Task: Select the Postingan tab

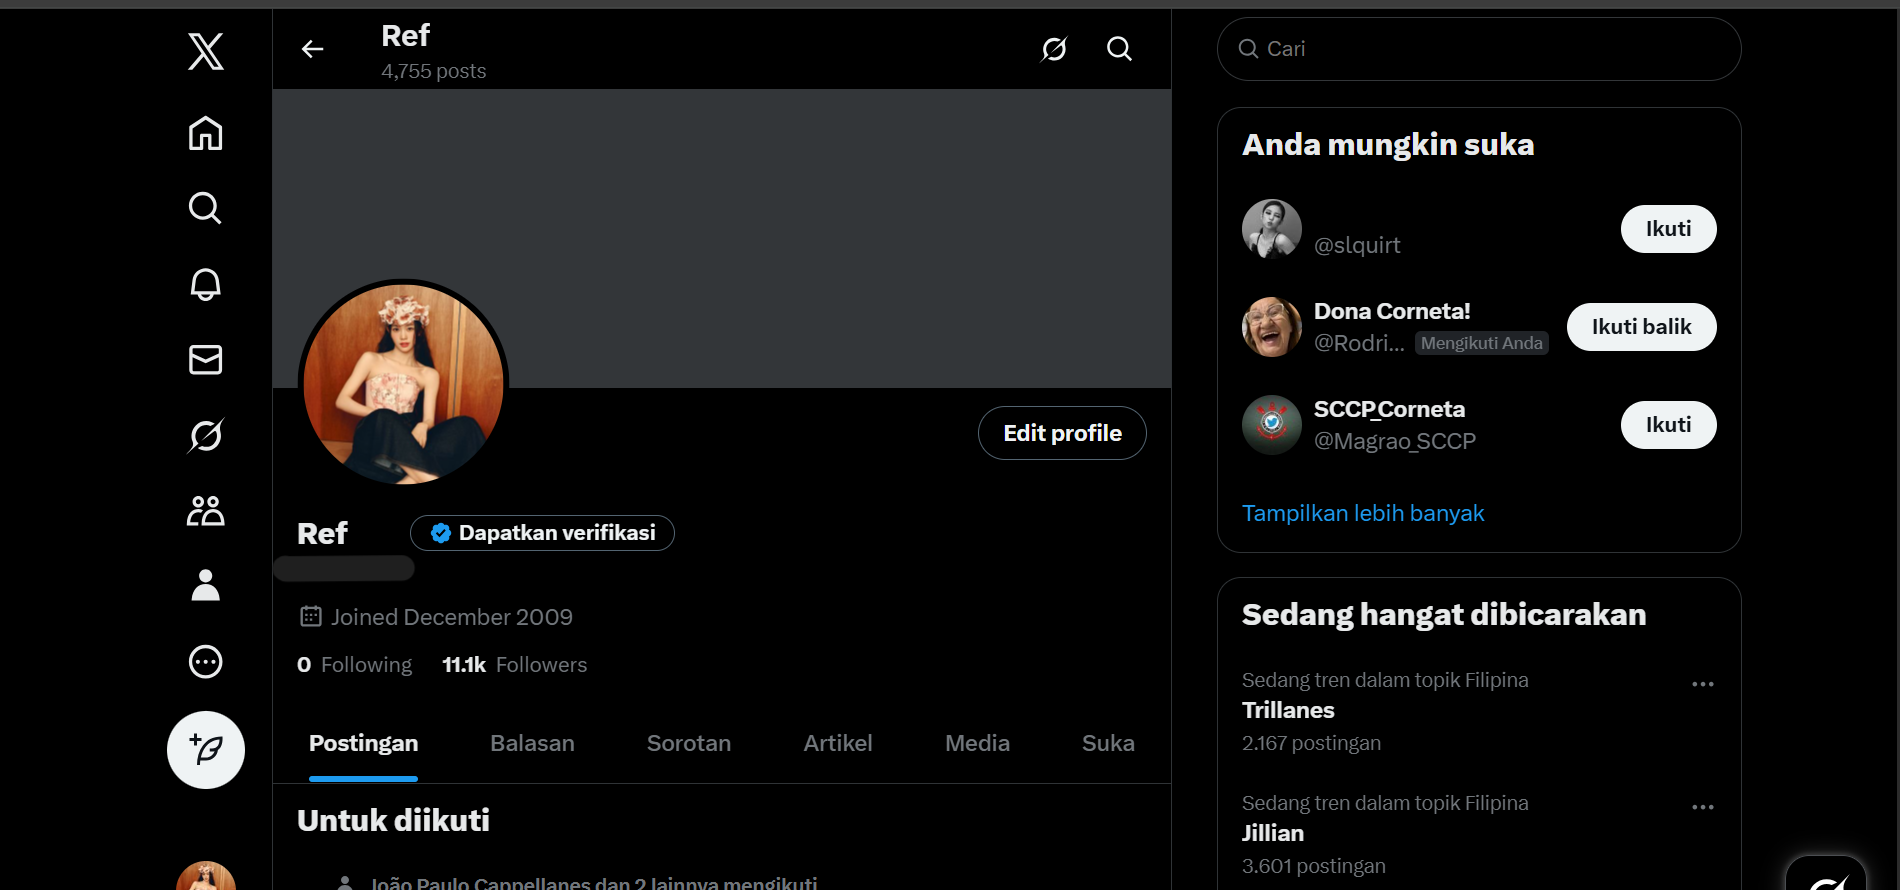Action: click(x=363, y=743)
